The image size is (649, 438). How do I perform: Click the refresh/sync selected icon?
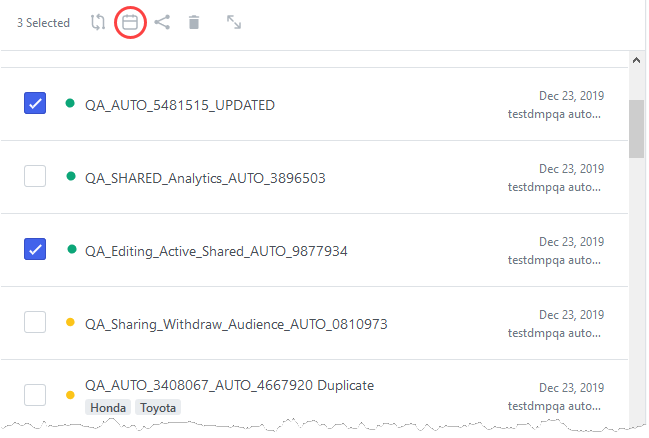[x=98, y=22]
